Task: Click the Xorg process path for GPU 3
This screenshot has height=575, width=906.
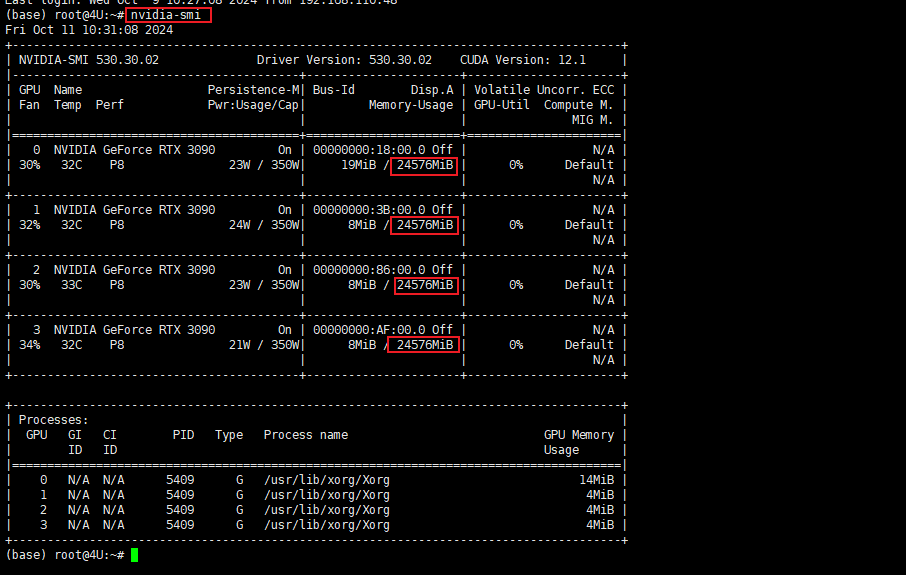Action: (326, 525)
